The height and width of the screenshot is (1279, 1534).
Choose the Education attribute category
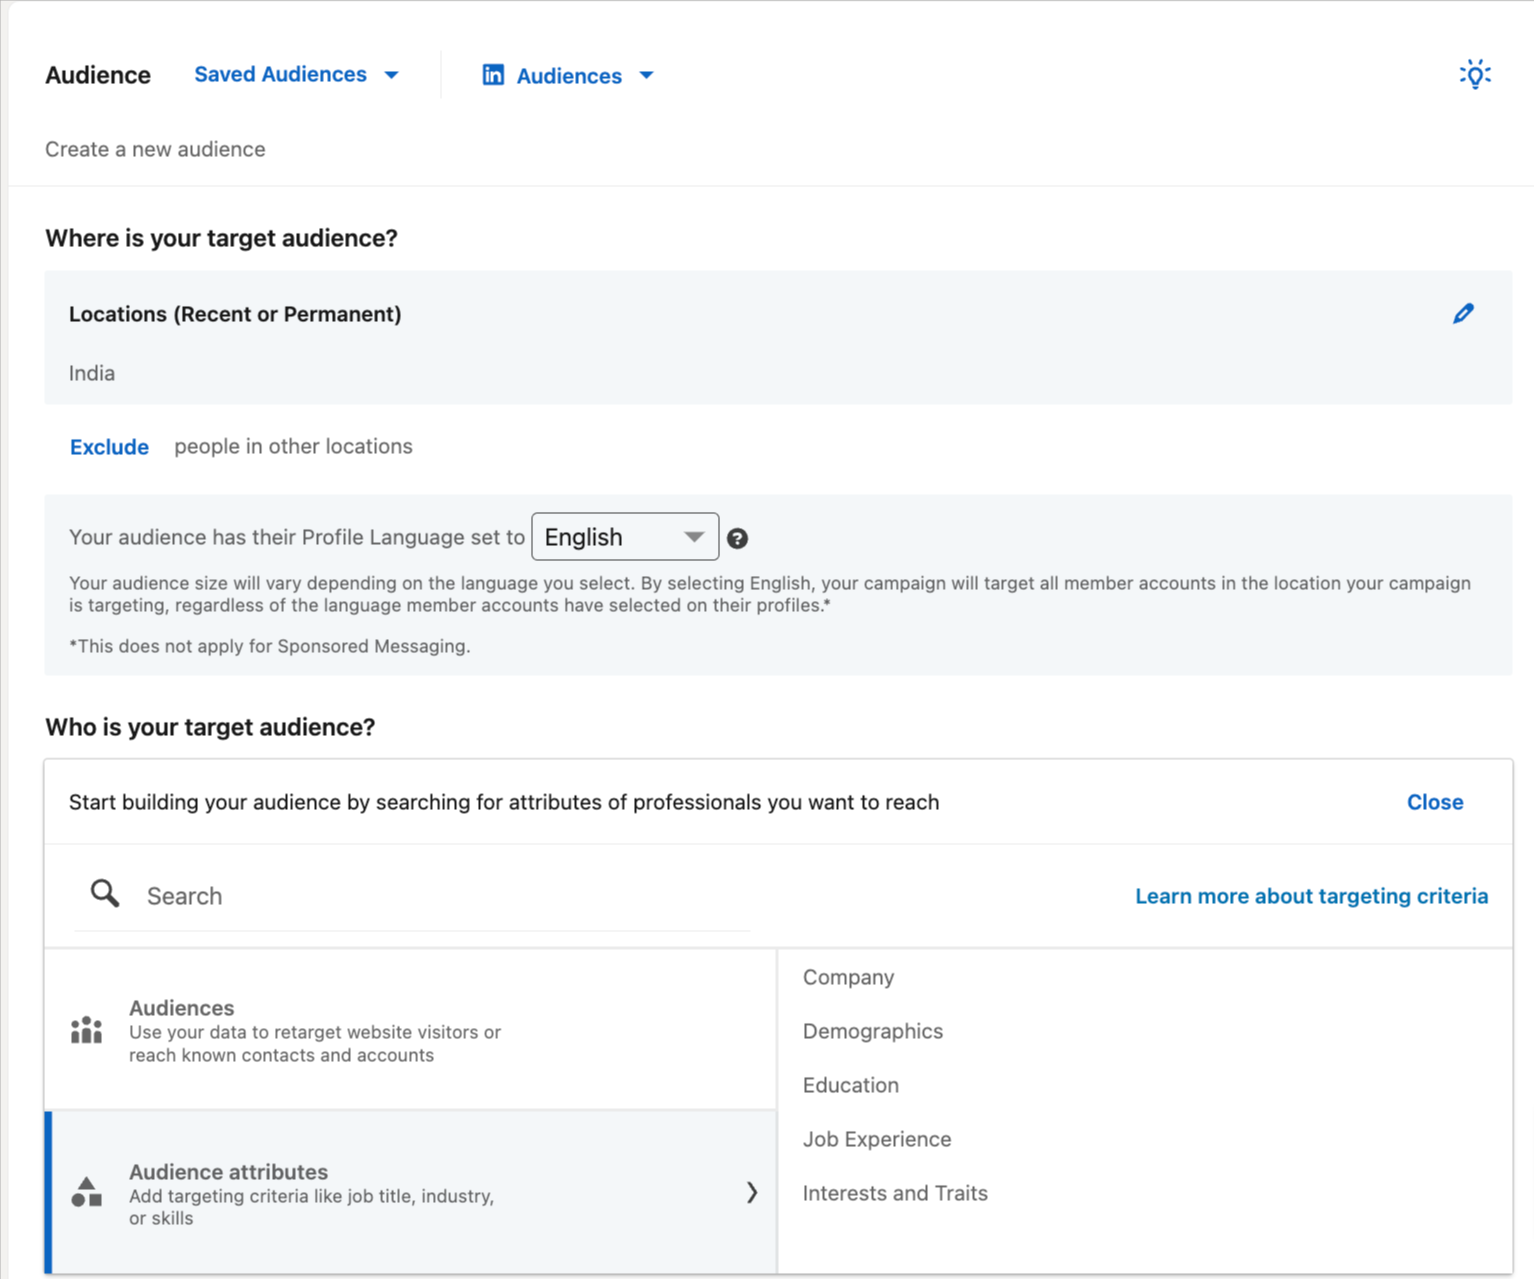point(850,1085)
